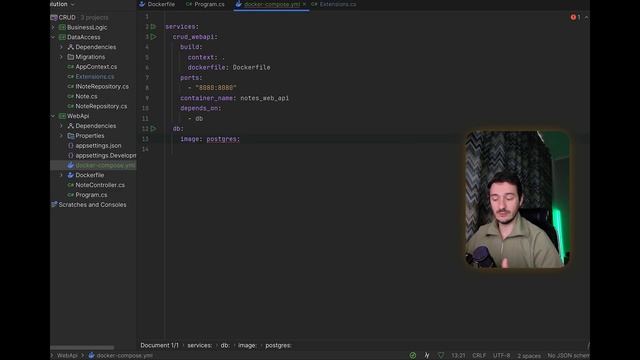The image size is (640, 360).
Task: Expand the Migrations folder
Action: click(61, 57)
